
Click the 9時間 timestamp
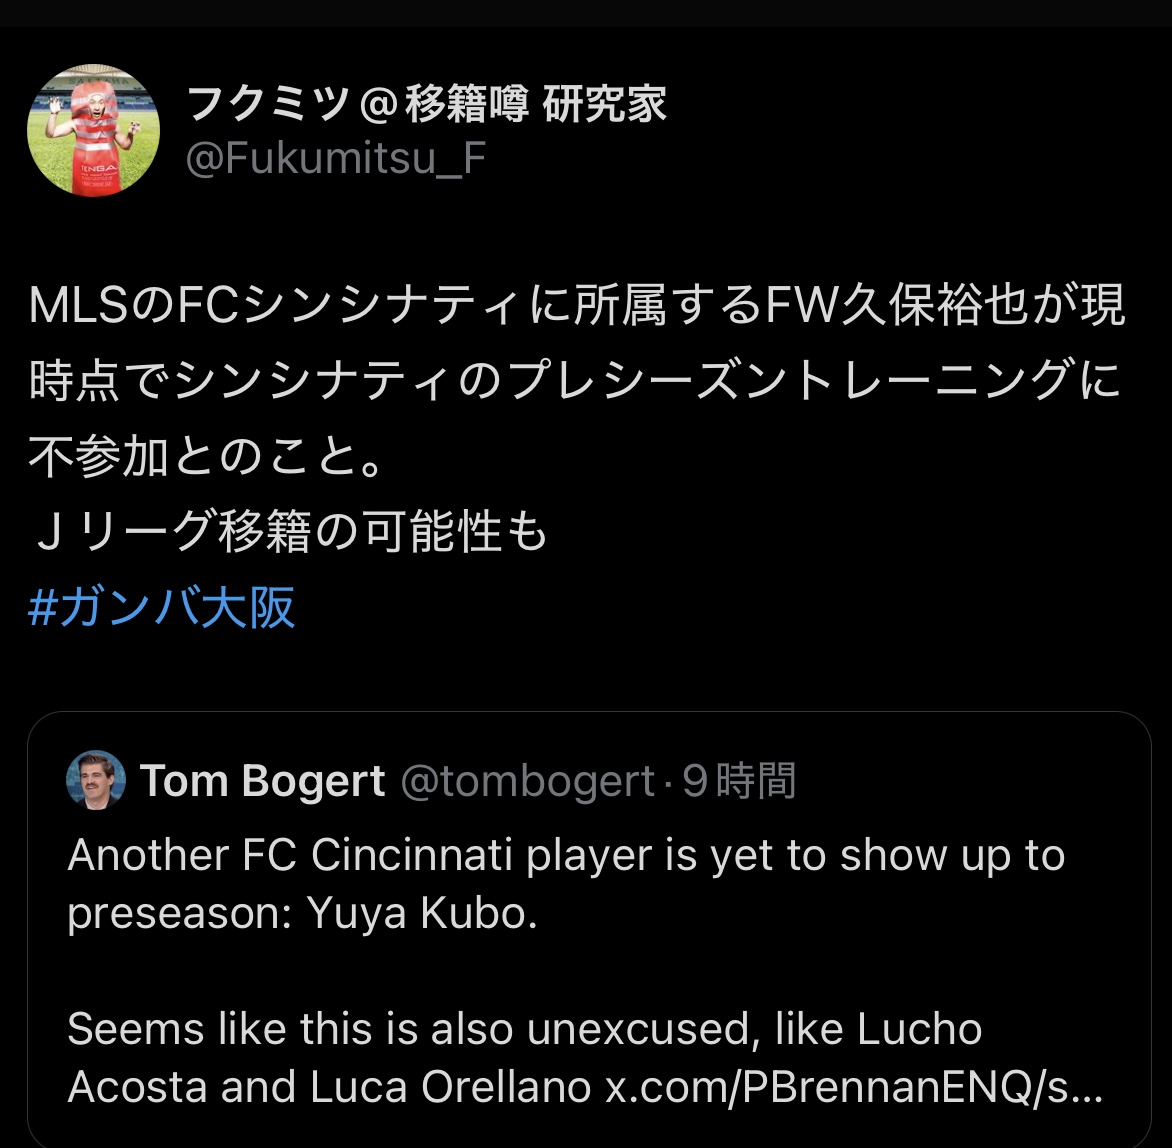point(739,781)
